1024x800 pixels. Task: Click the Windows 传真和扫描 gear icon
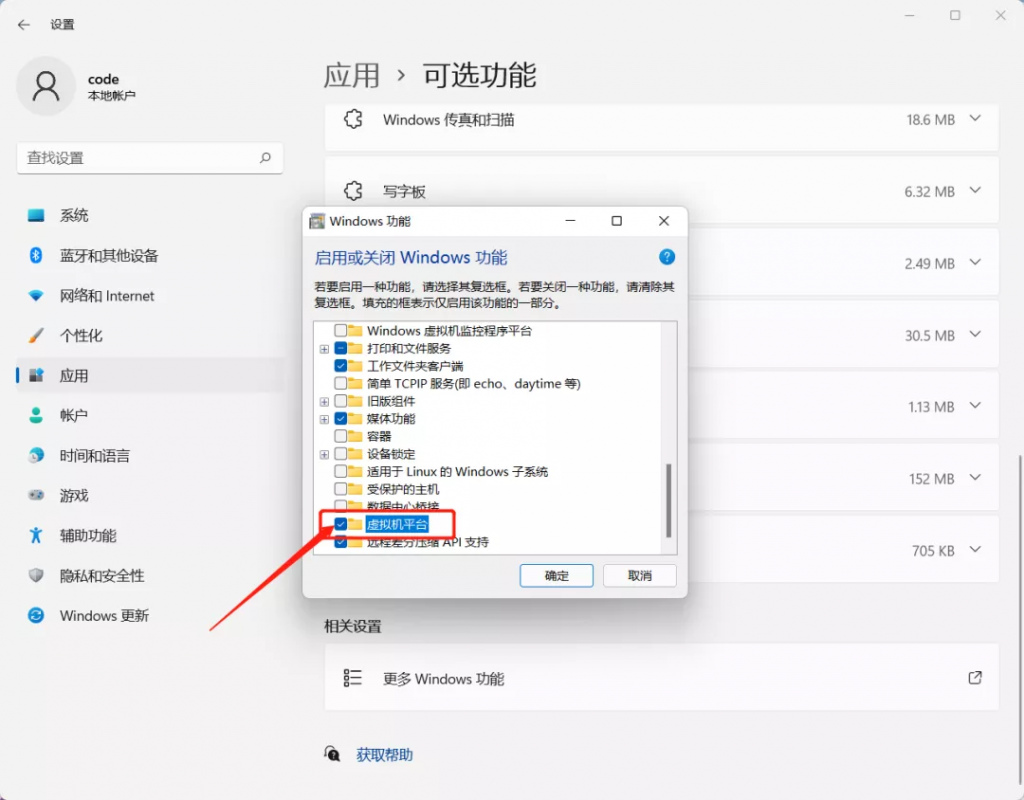pos(353,119)
